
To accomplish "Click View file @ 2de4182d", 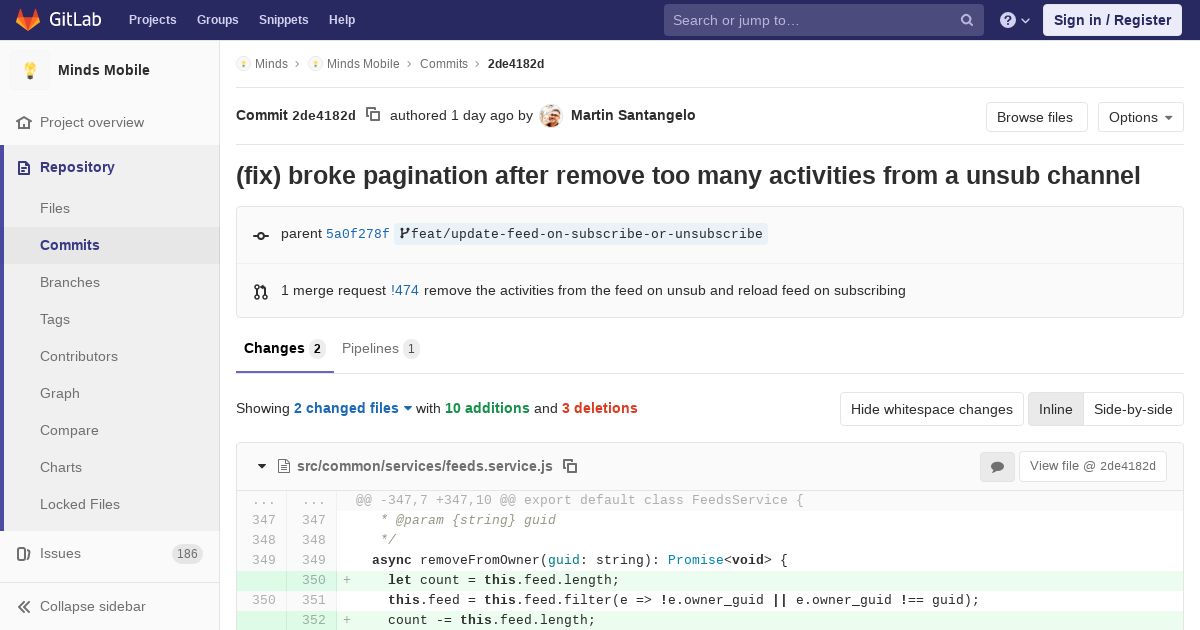I will coord(1093,466).
